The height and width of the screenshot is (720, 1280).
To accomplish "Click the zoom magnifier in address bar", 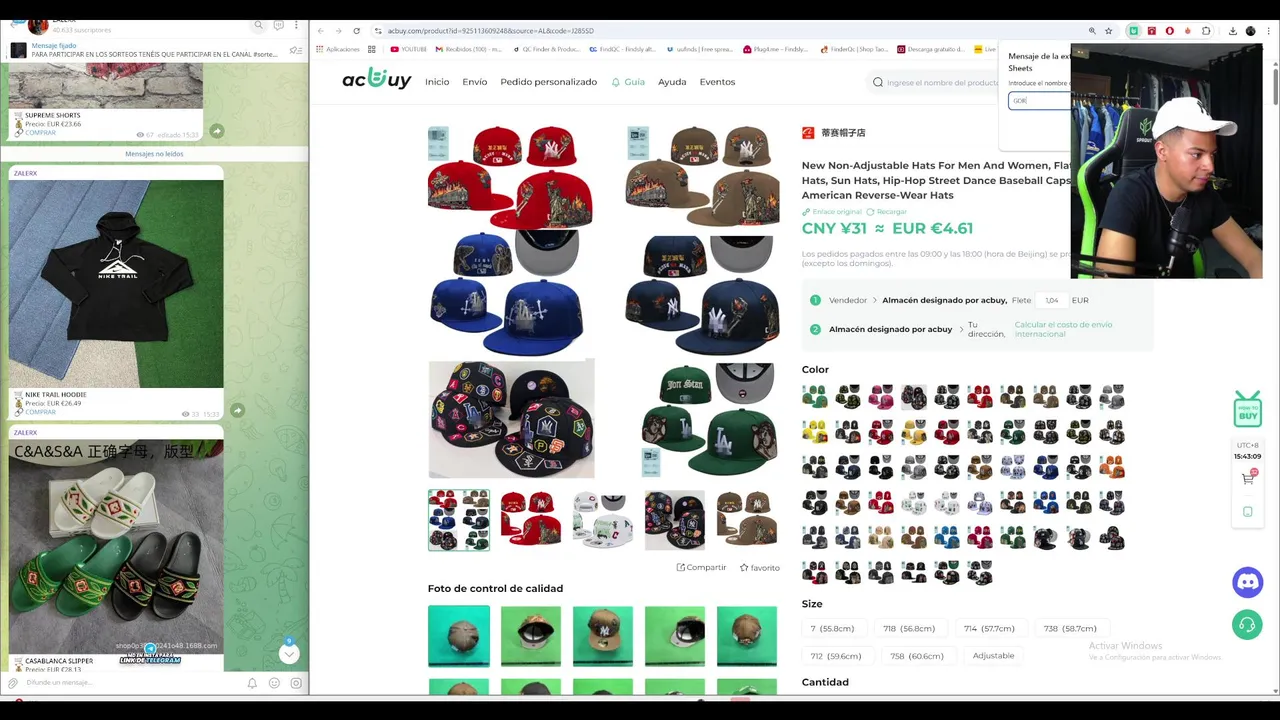I will 1092,31.
